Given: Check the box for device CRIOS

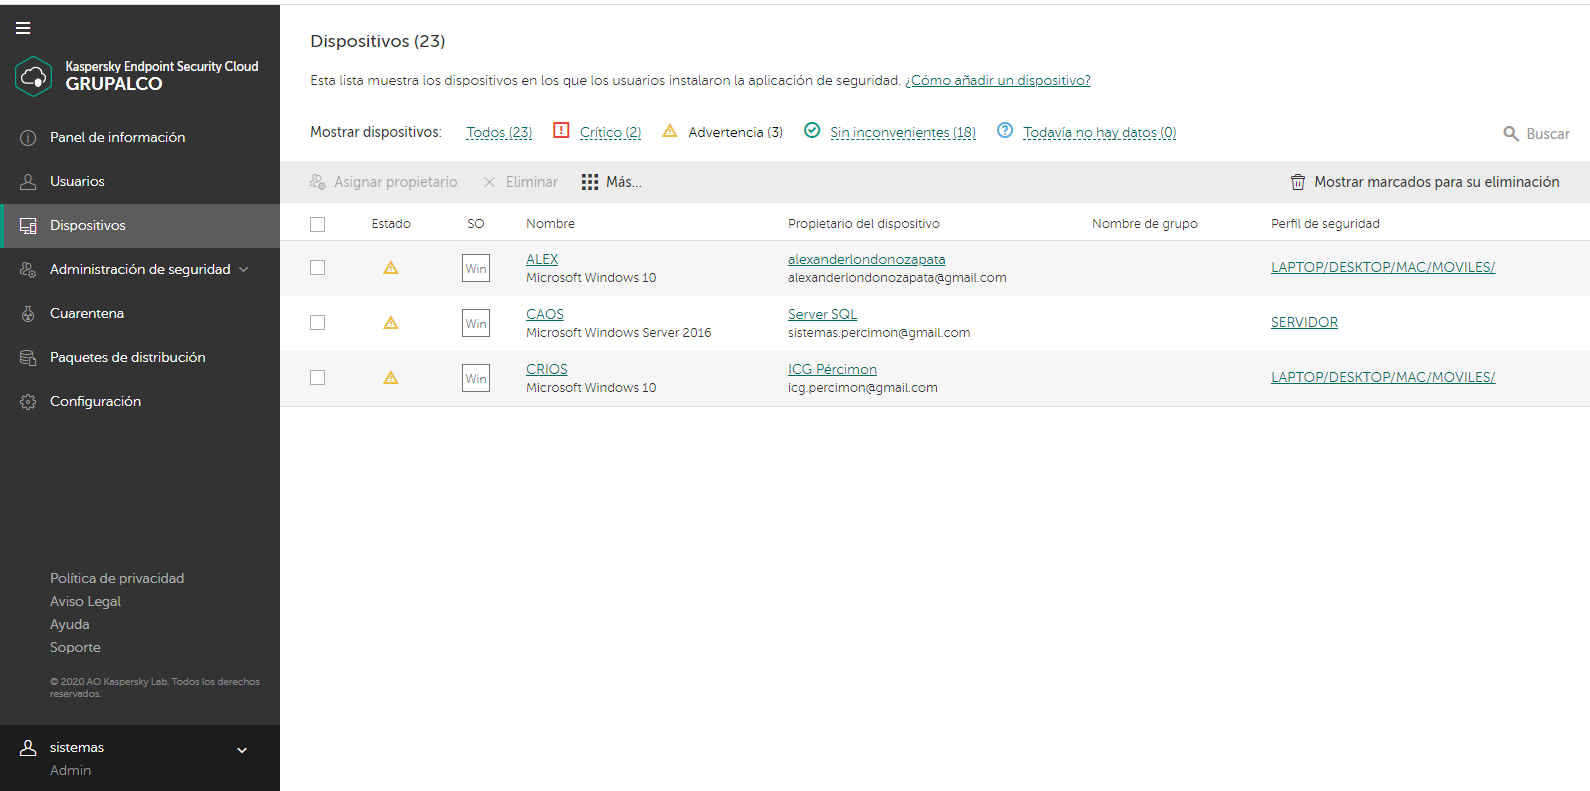Looking at the screenshot, I should [x=318, y=377].
